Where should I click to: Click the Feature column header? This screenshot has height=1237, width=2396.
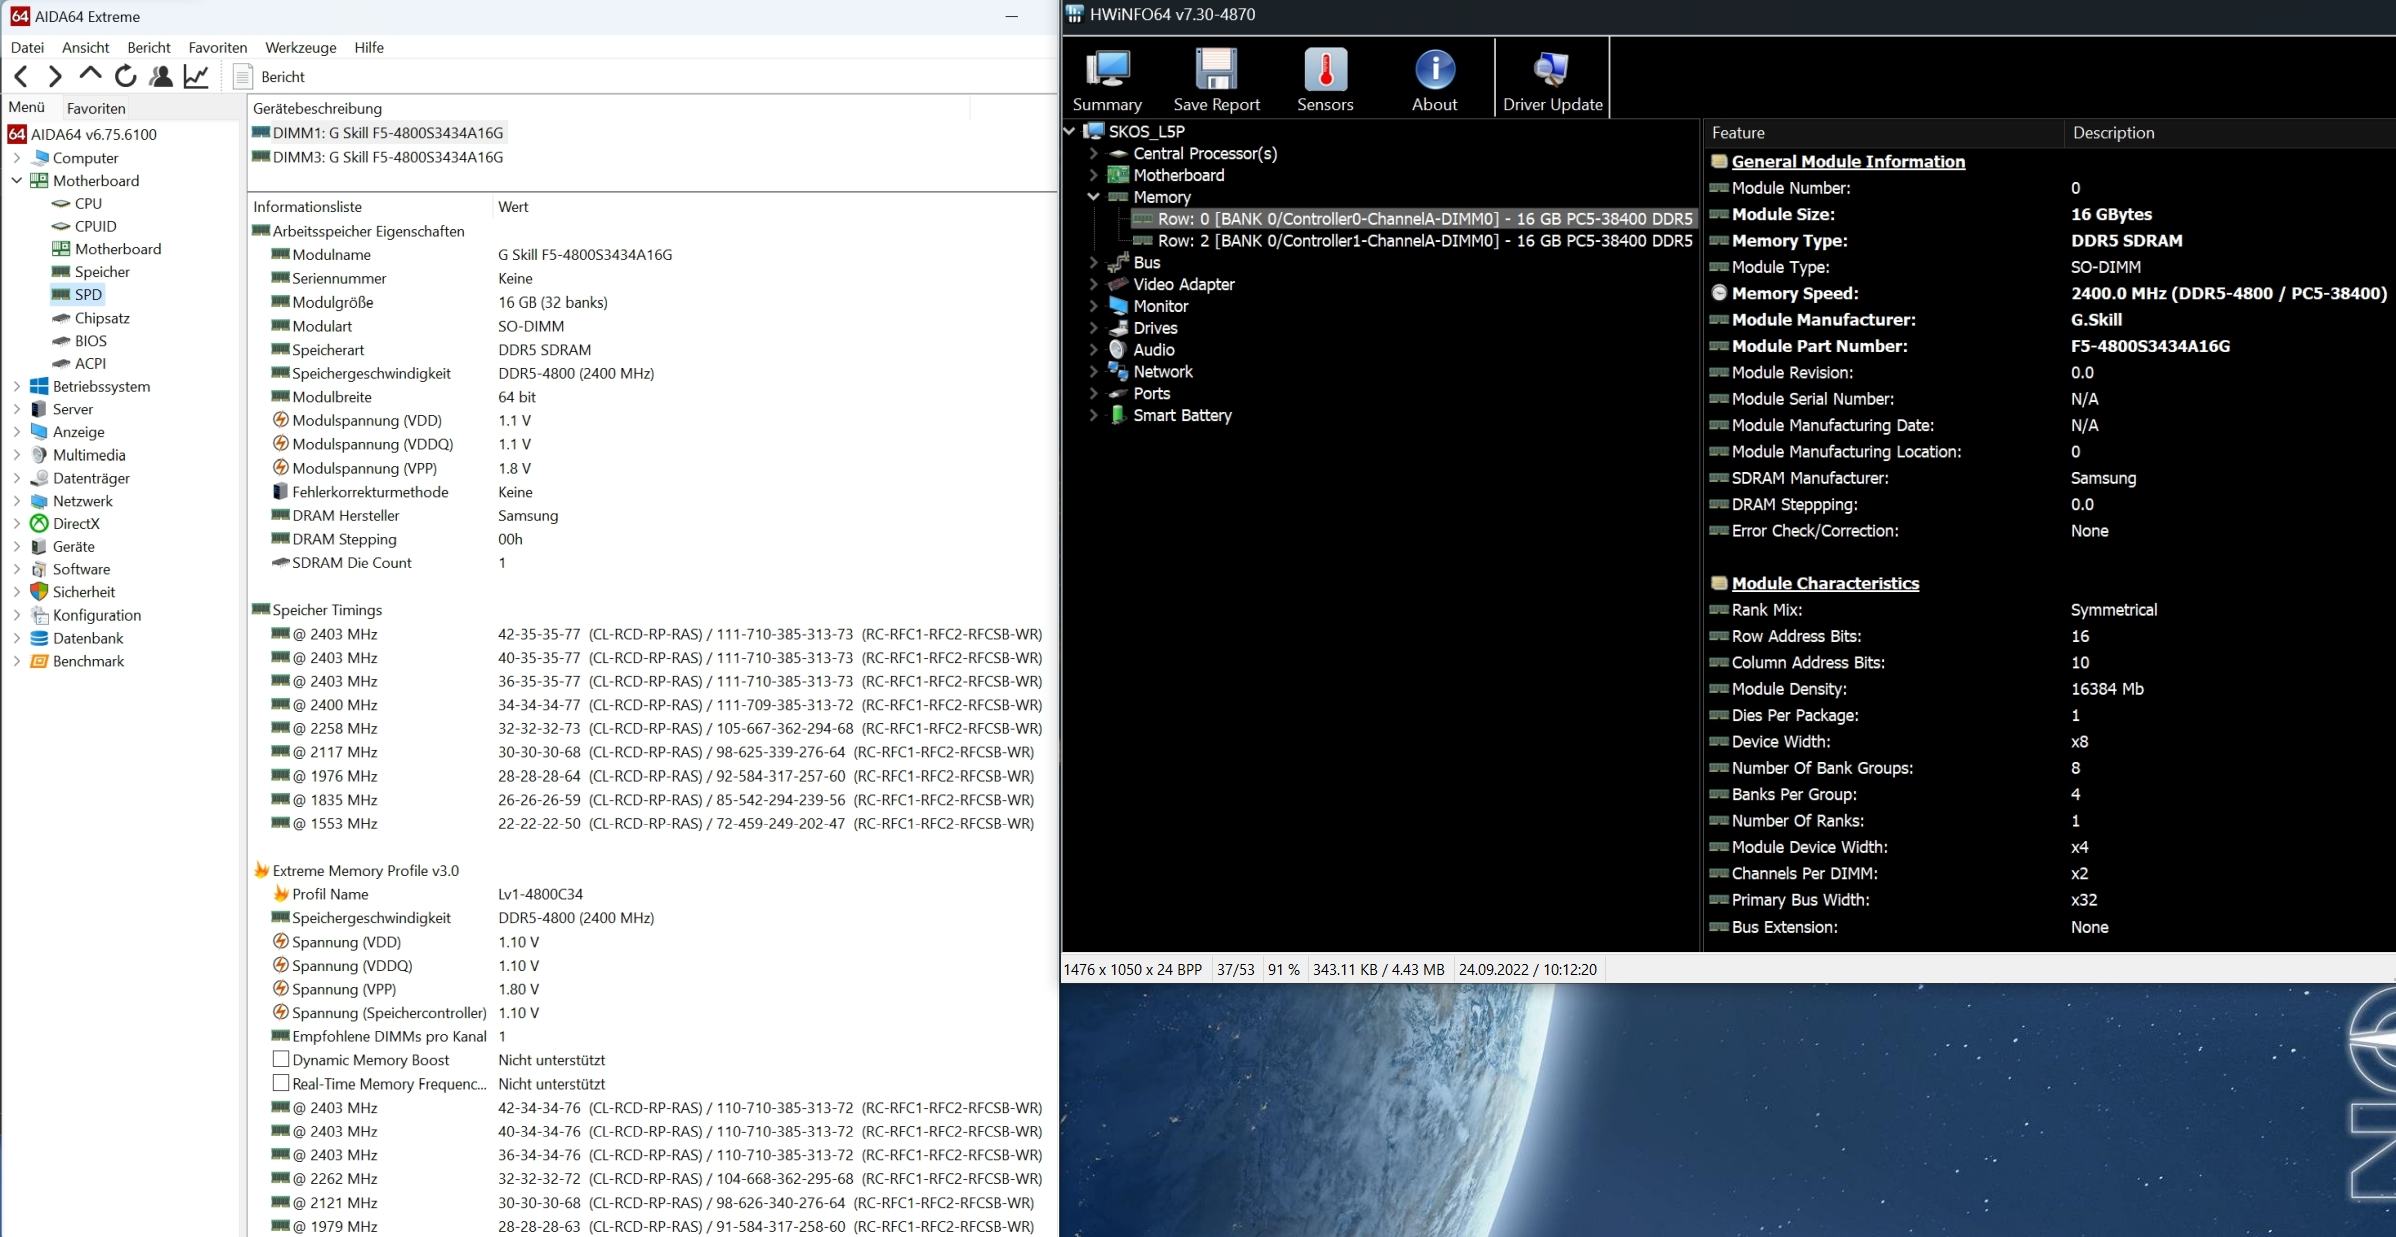pyautogui.click(x=1883, y=133)
